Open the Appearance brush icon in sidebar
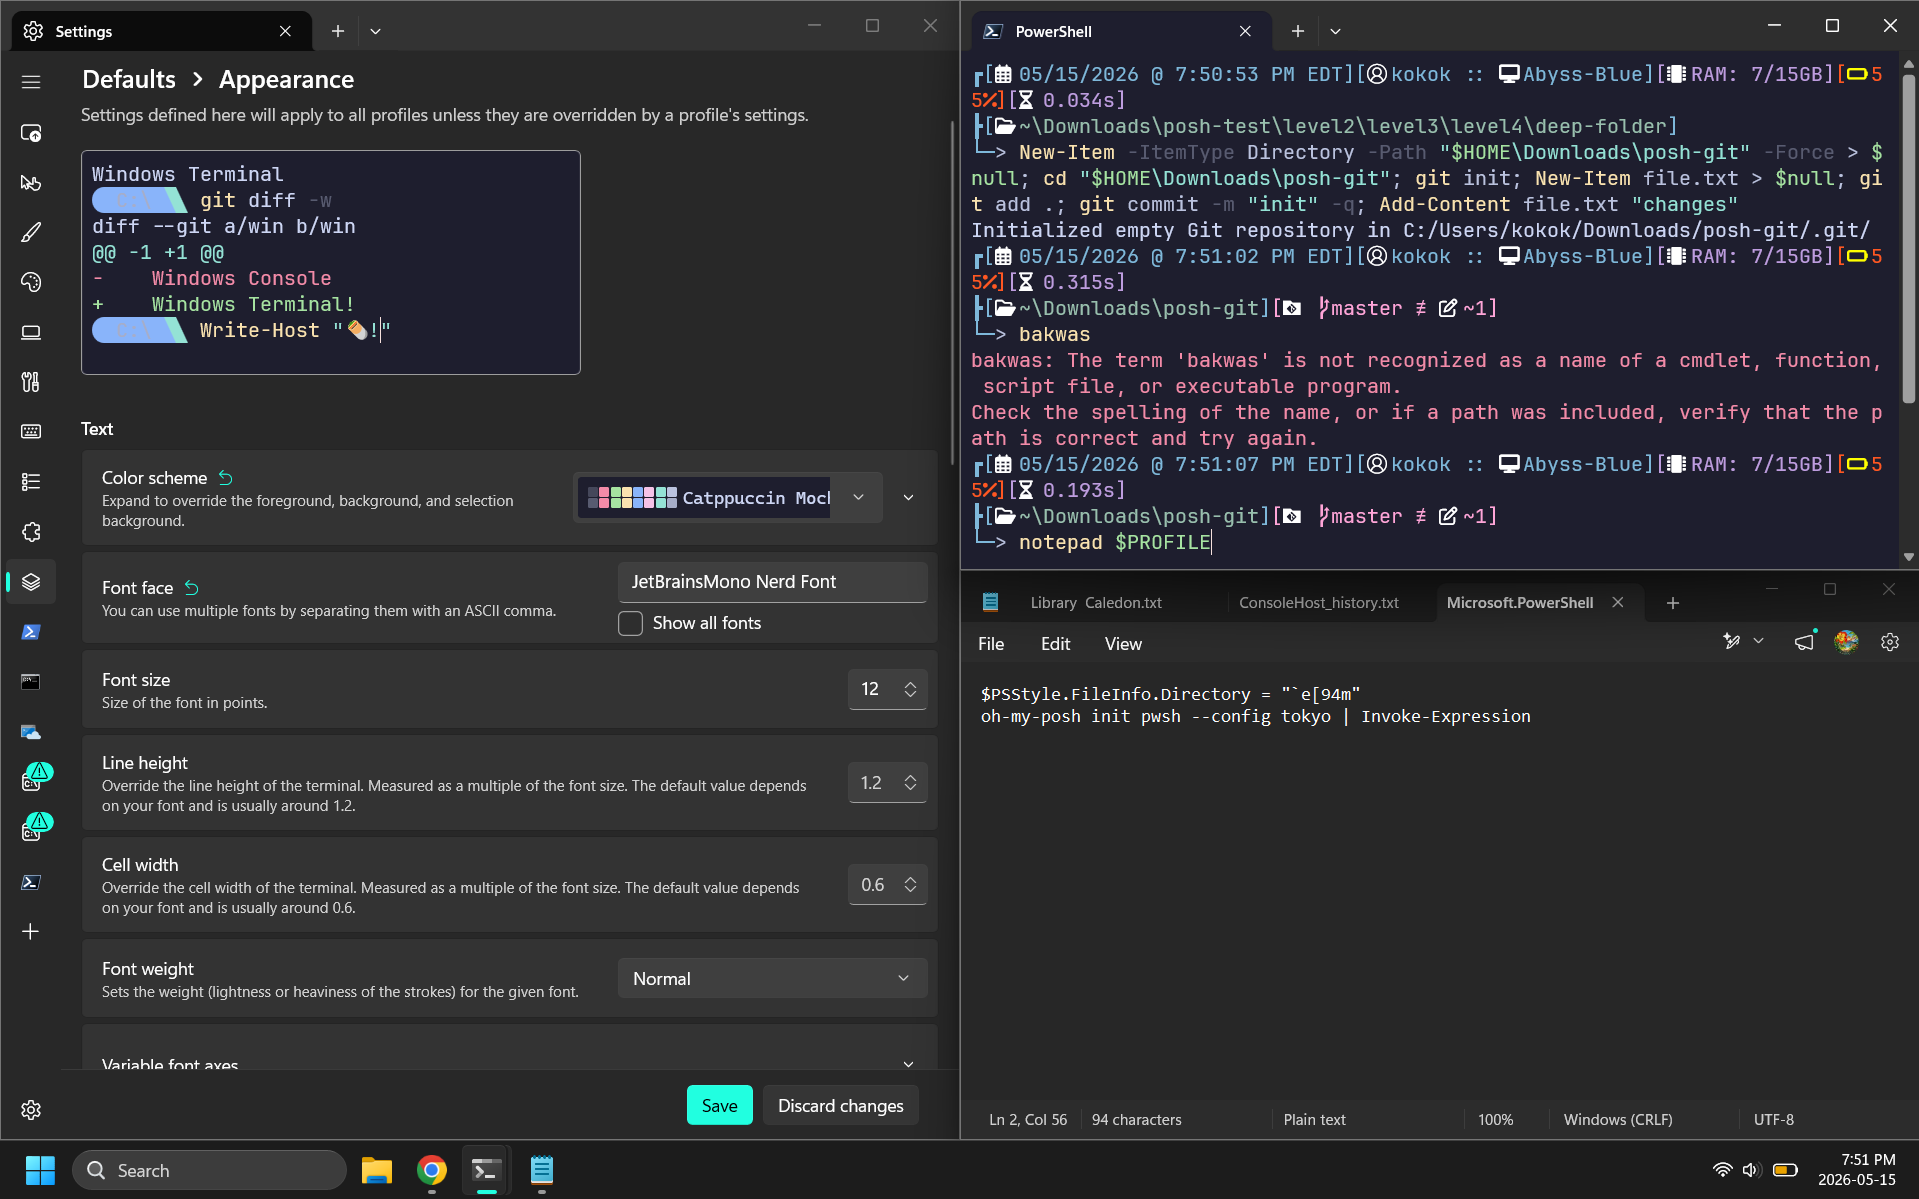Viewport: 1919px width, 1199px height. pyautogui.click(x=31, y=232)
